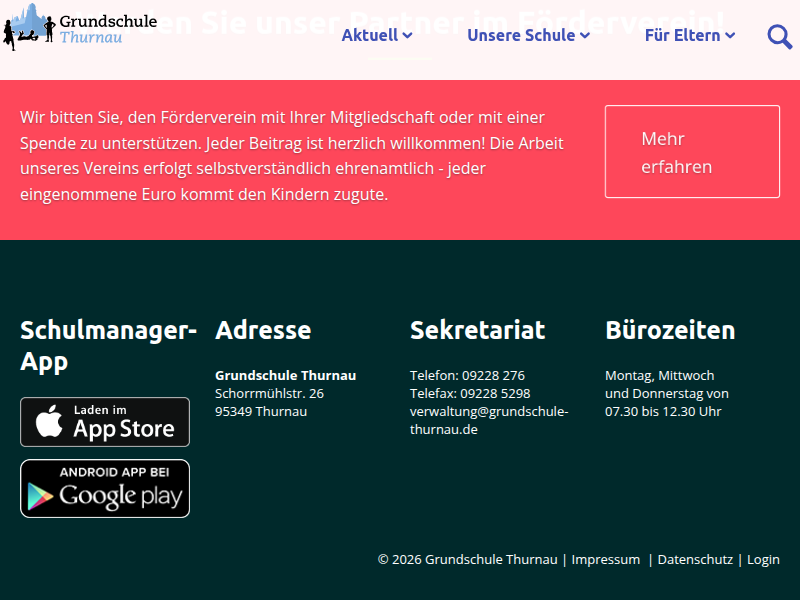Select the Unsere Schule menu item

(x=521, y=35)
